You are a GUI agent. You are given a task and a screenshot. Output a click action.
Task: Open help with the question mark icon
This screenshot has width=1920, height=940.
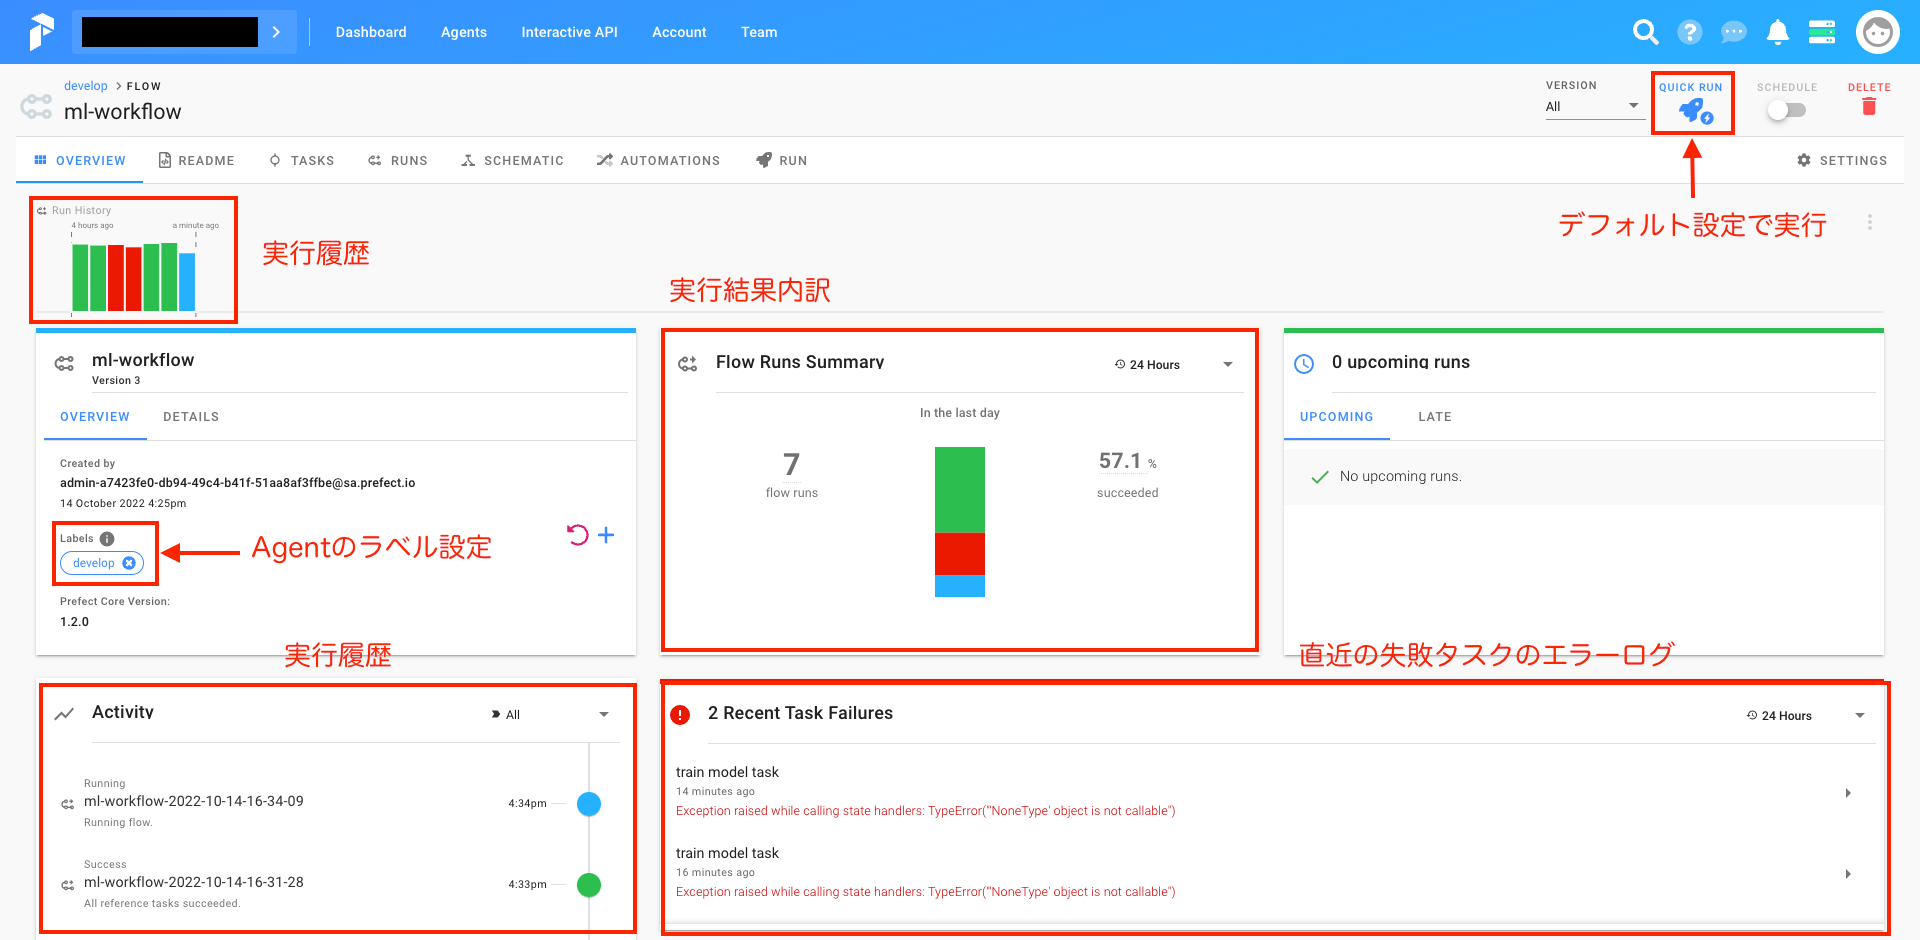coord(1690,31)
